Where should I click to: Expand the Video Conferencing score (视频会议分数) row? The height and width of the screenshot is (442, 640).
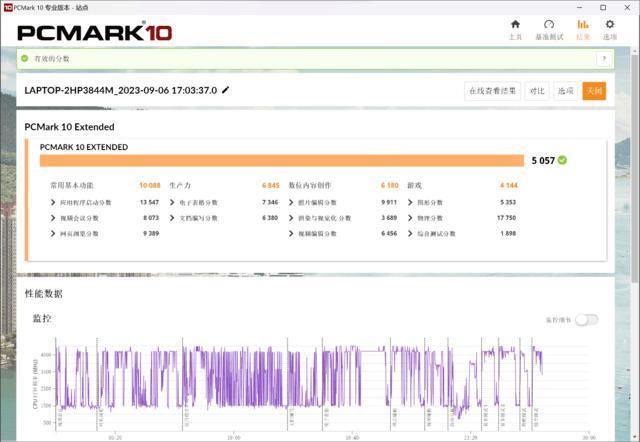53,218
